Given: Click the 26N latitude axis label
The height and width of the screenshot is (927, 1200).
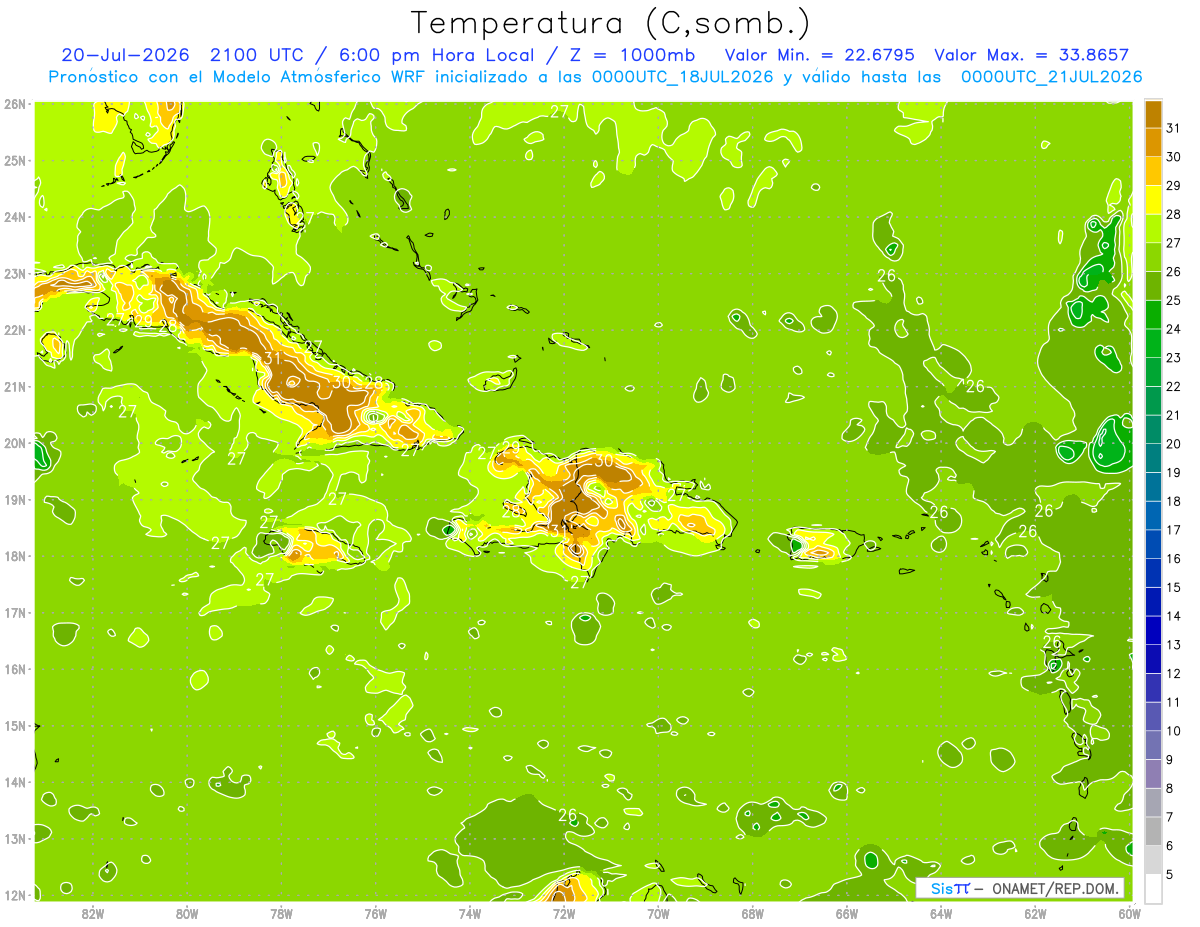Looking at the screenshot, I should pos(15,104).
